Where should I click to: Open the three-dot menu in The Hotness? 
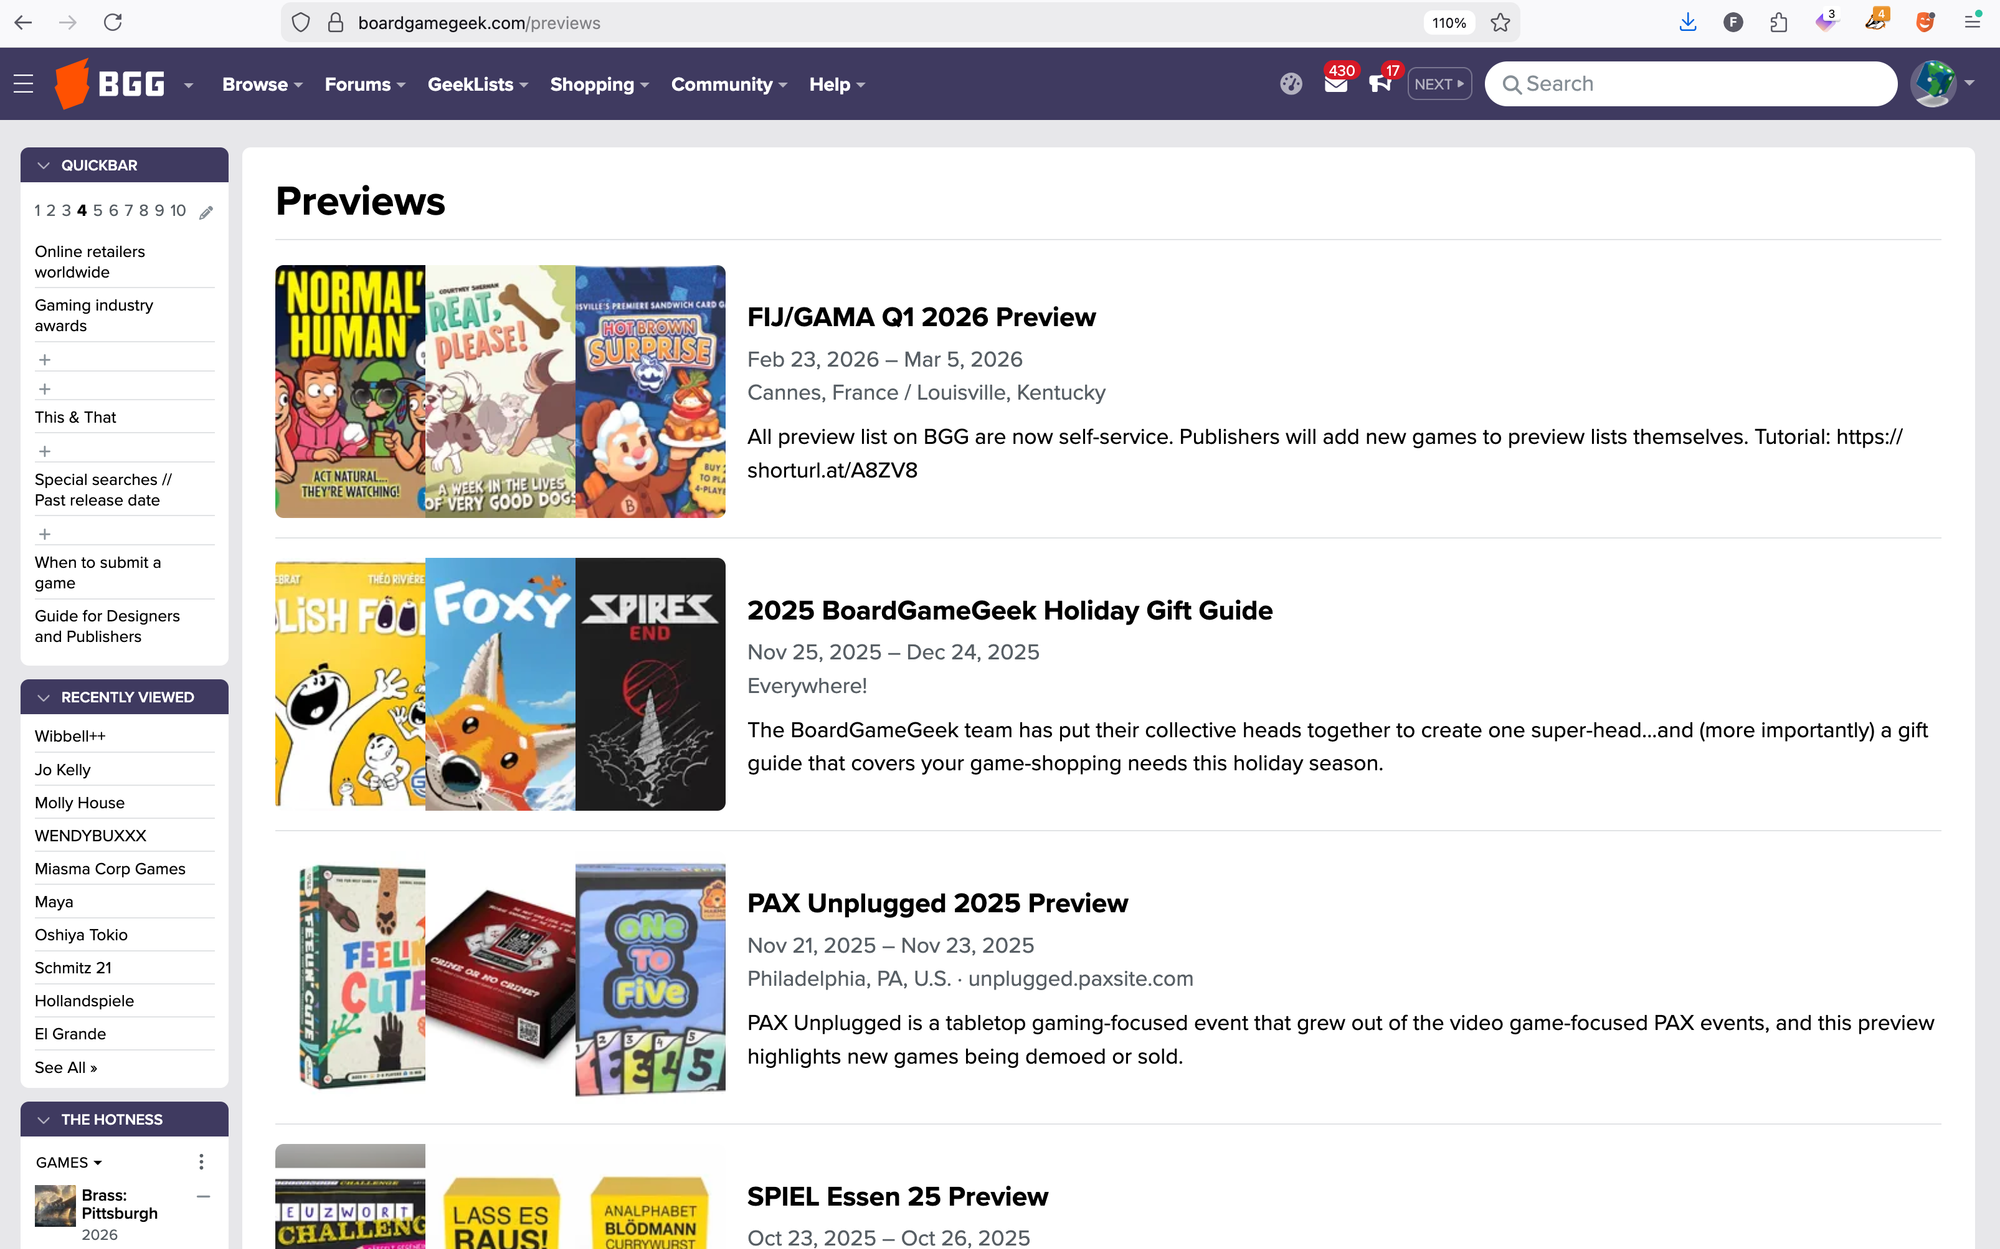pos(201,1162)
